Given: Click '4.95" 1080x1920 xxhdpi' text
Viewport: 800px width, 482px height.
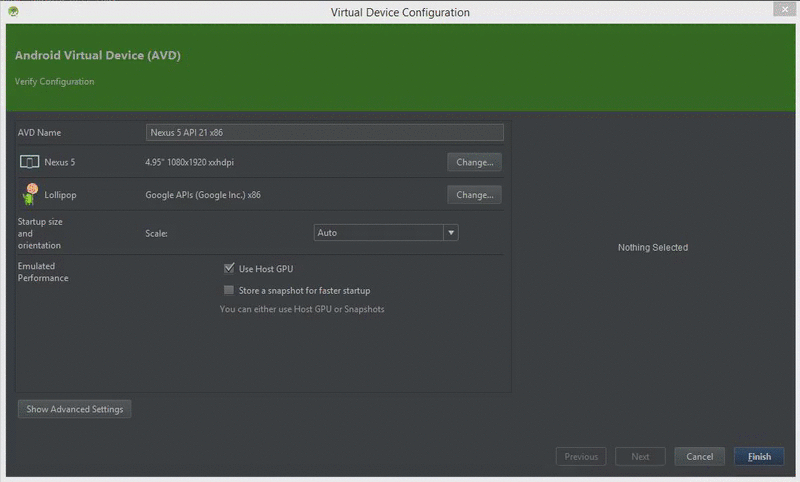Looking at the screenshot, I should 189,162.
